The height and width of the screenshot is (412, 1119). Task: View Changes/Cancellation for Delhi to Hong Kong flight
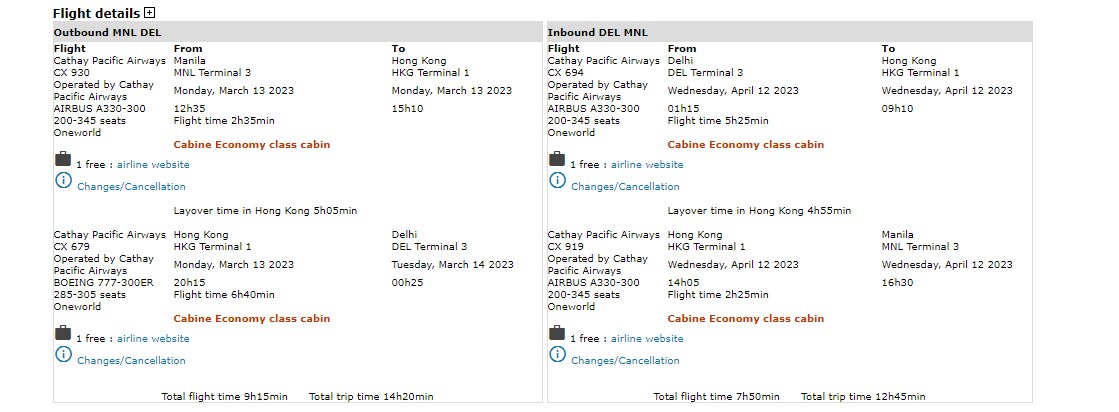625,187
